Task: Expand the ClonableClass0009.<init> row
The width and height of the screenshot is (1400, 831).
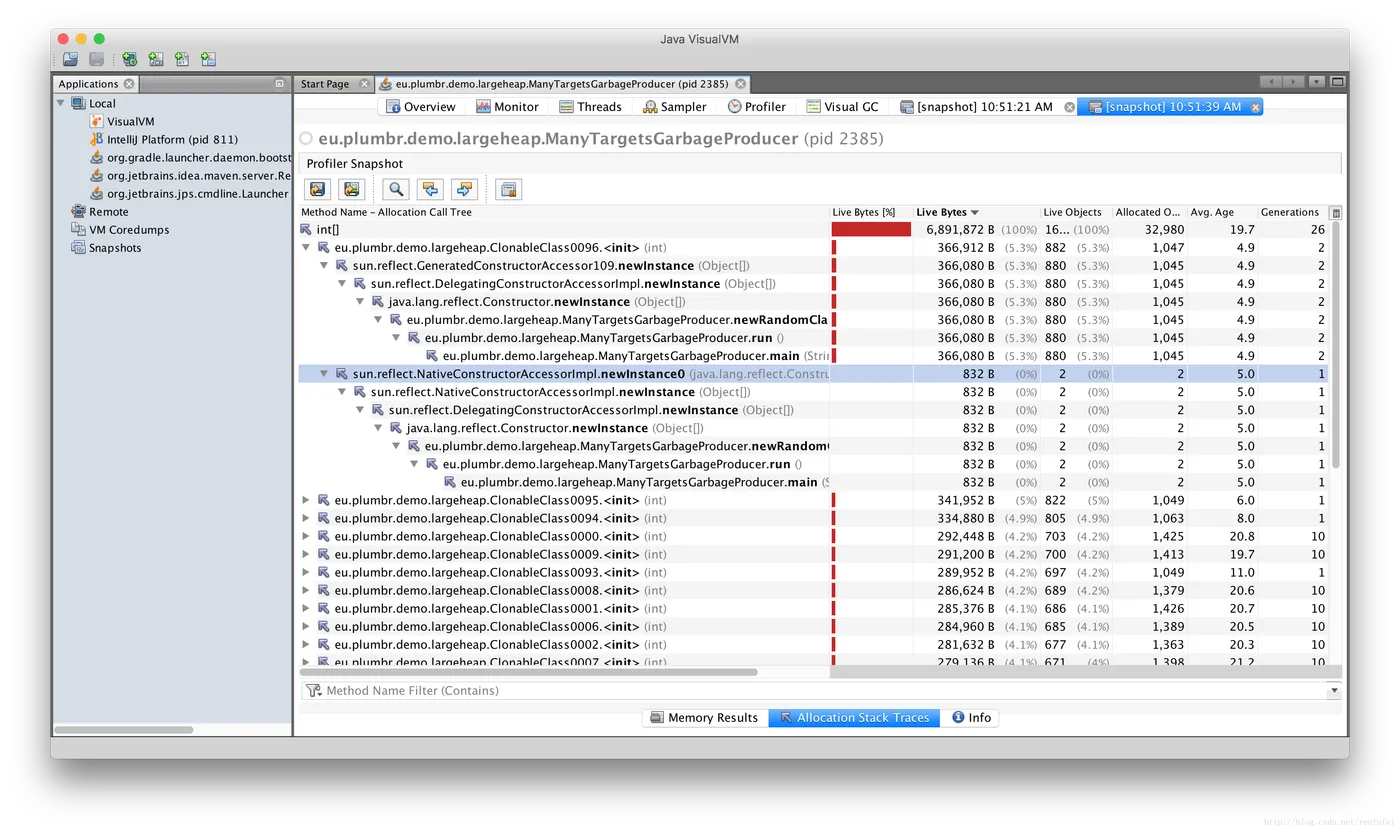Action: click(x=306, y=554)
